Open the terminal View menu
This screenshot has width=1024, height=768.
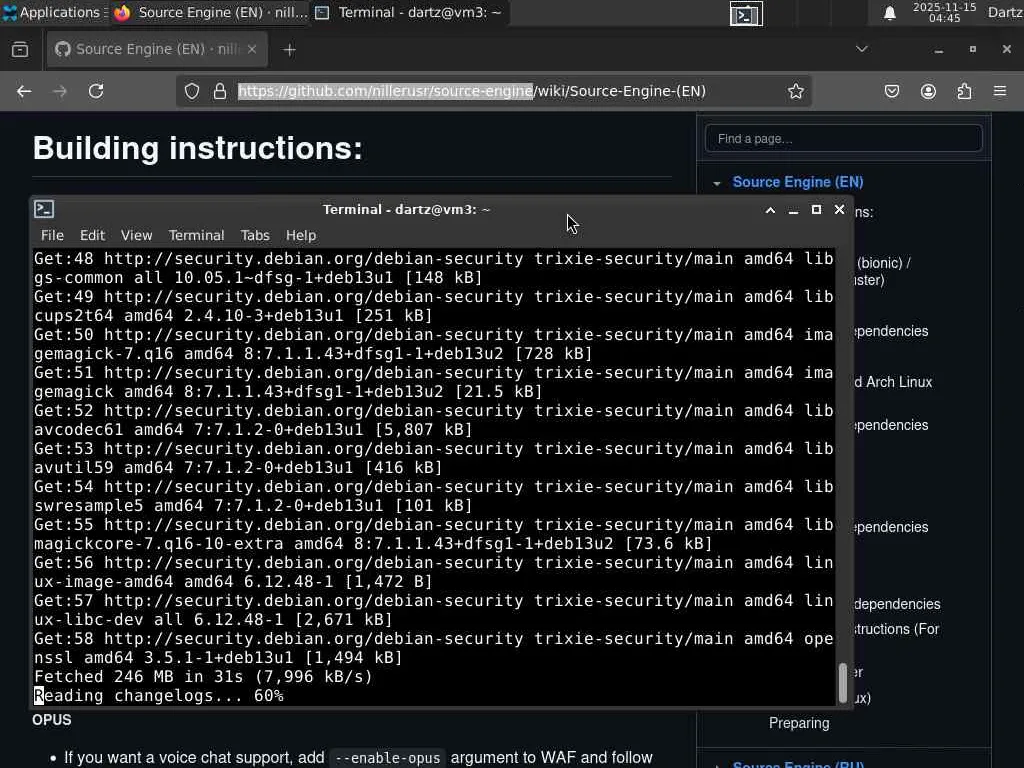coord(136,235)
